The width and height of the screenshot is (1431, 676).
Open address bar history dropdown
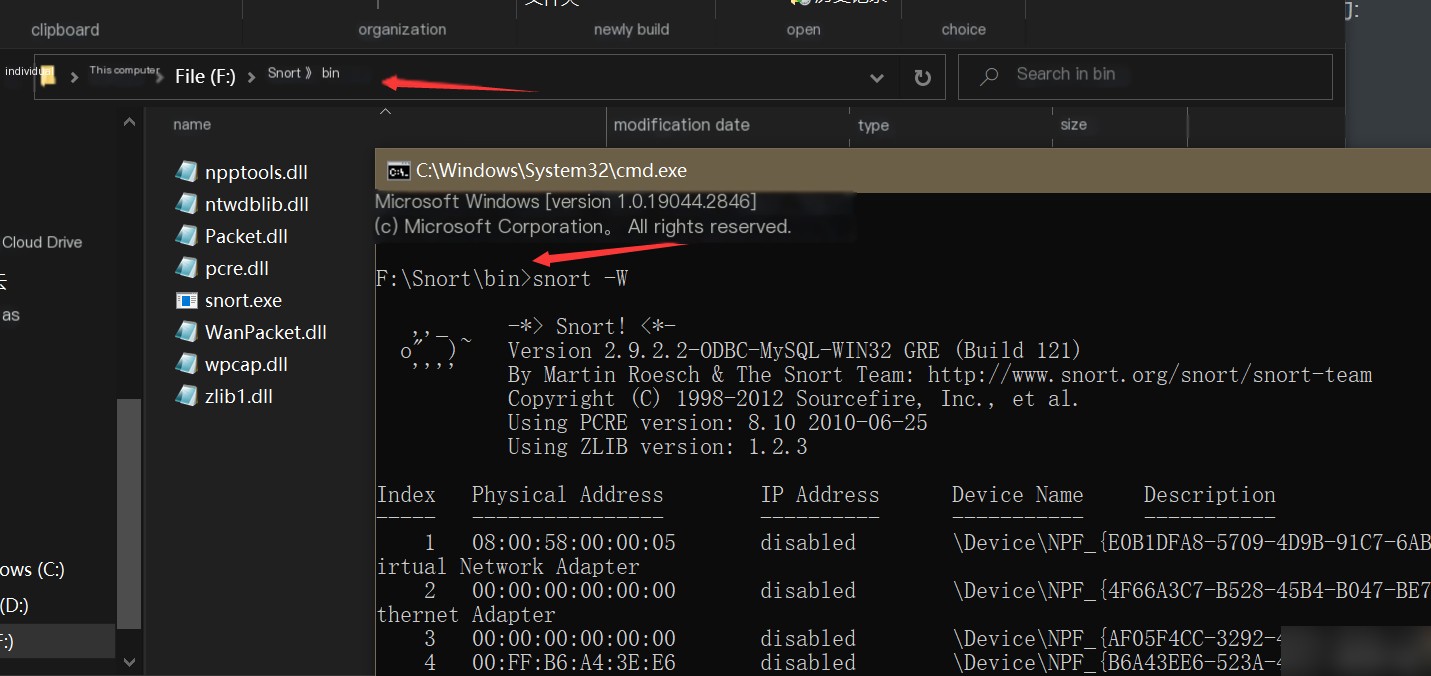(877, 77)
